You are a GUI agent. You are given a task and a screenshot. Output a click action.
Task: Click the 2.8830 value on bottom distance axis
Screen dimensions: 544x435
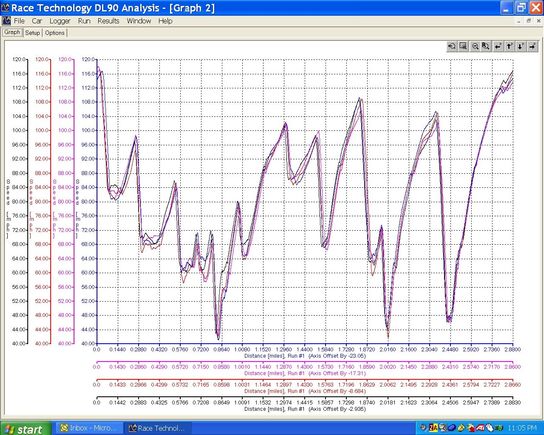pos(513,403)
